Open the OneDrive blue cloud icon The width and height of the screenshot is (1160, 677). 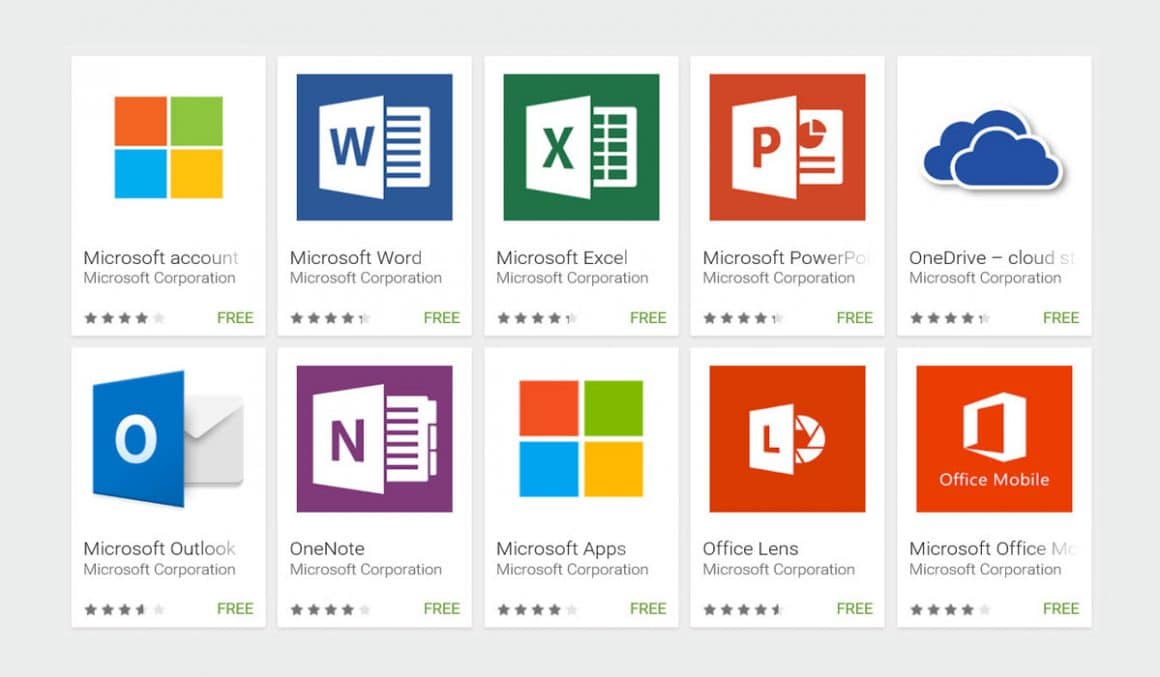point(993,149)
